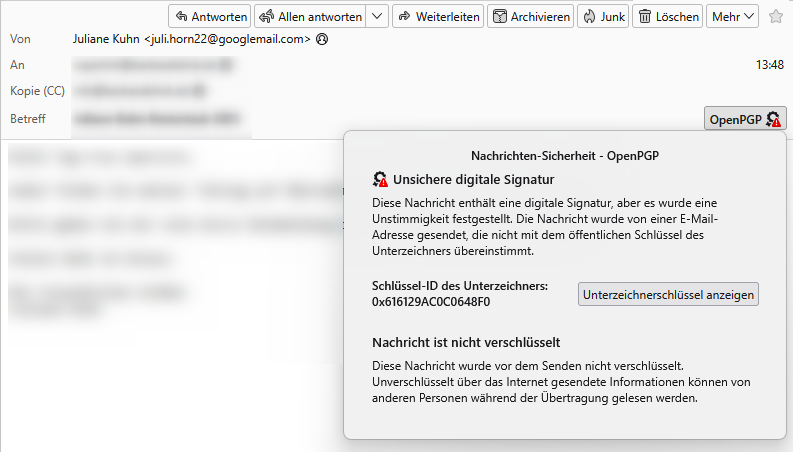Toggle the star on this message
This screenshot has width=793, height=452.
click(776, 16)
